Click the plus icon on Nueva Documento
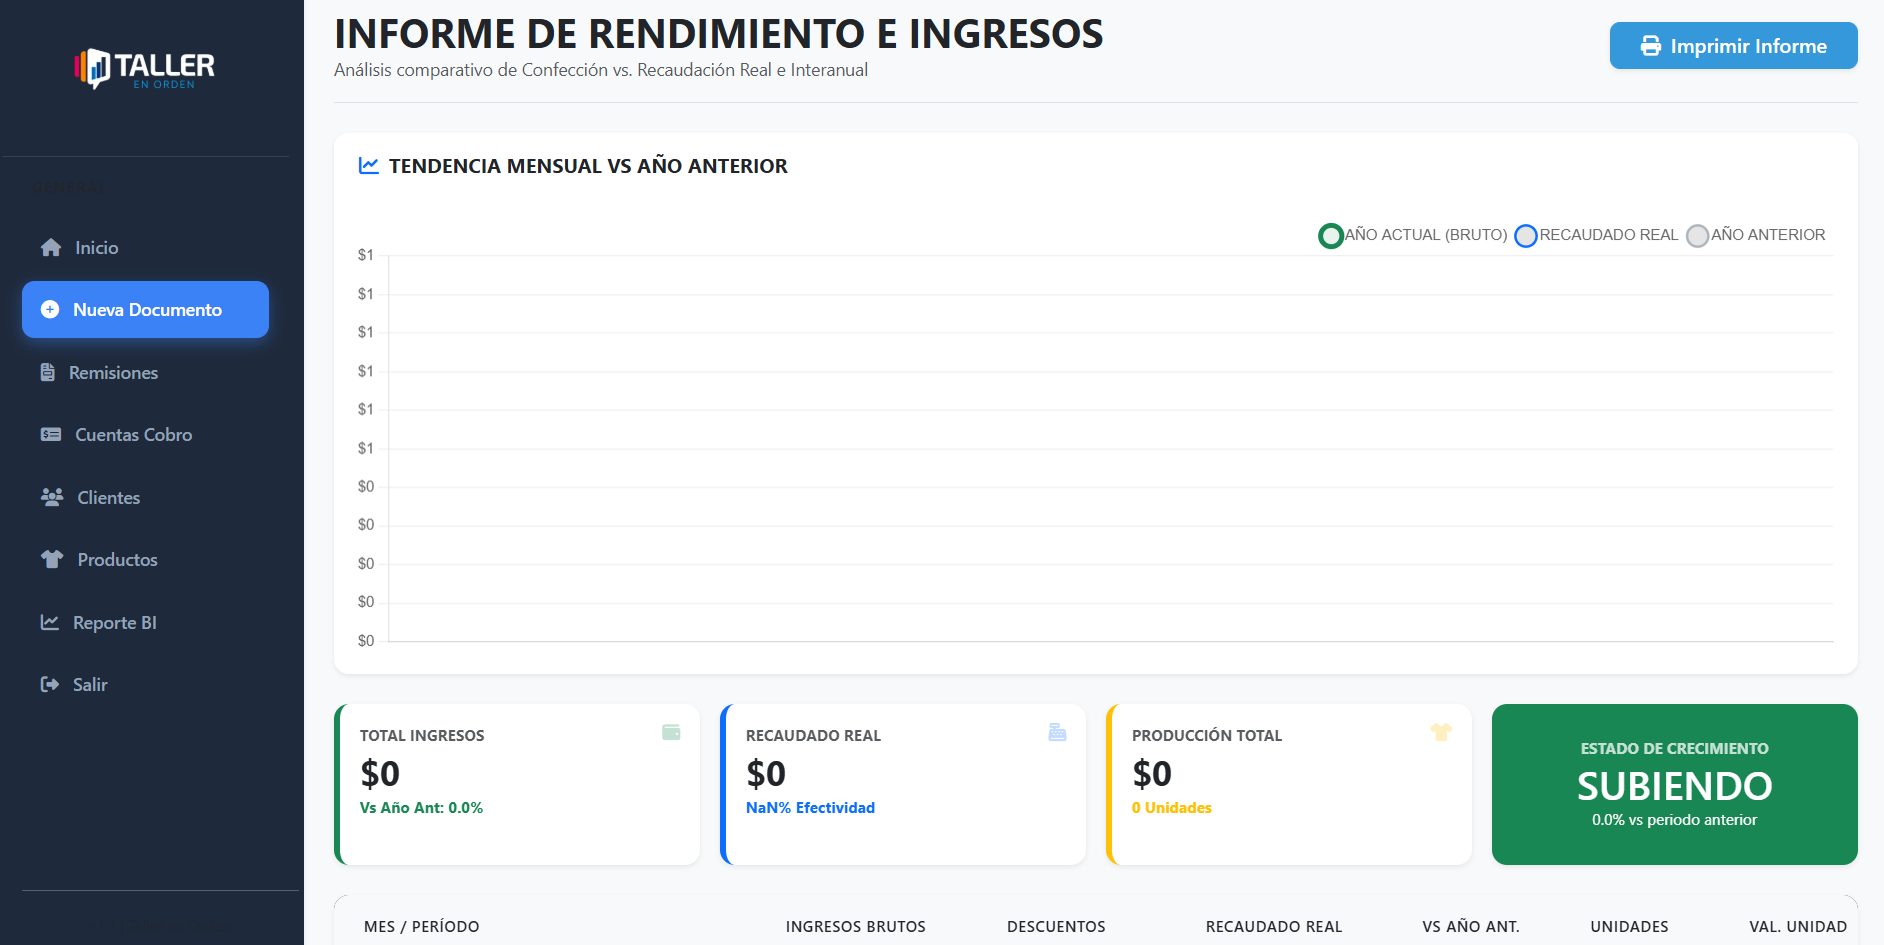The image size is (1884, 945). (x=52, y=310)
